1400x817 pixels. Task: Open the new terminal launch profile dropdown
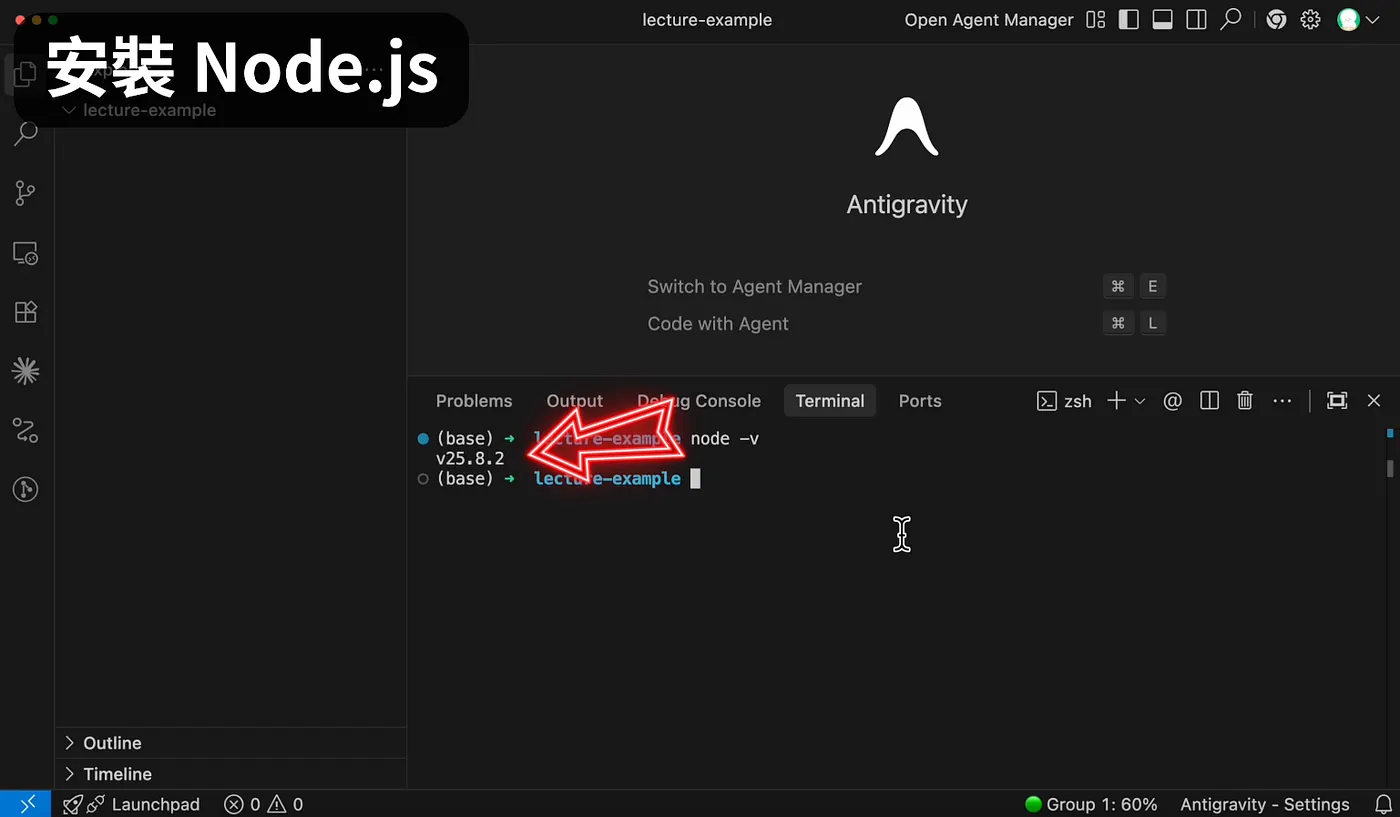coord(1140,401)
